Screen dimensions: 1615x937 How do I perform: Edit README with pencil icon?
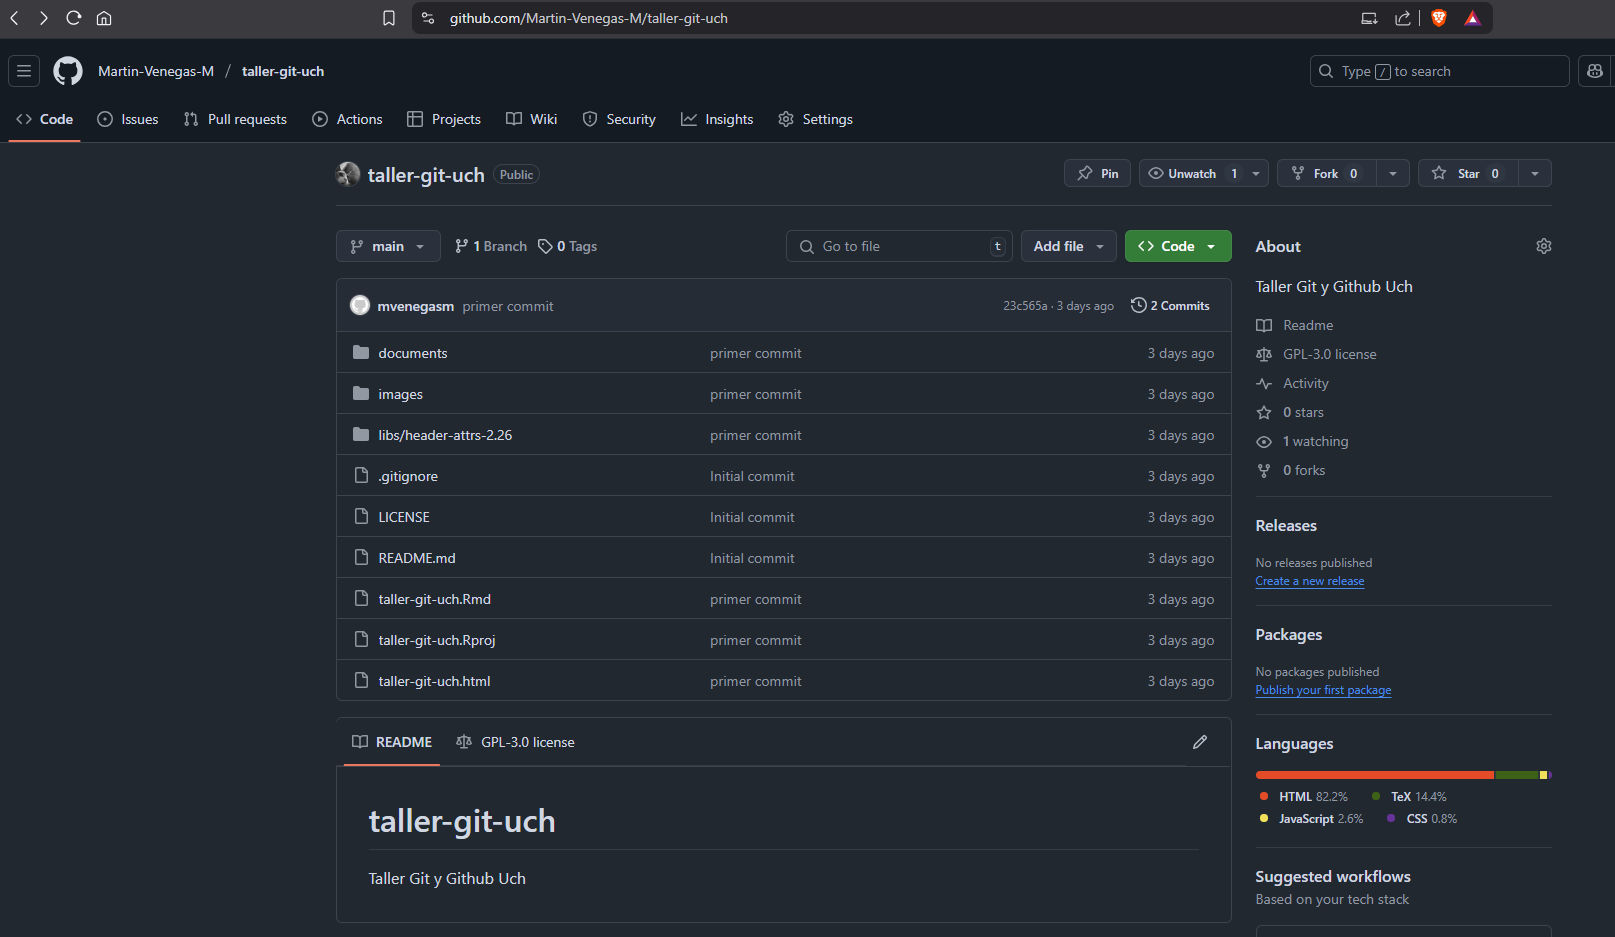pyautogui.click(x=1200, y=742)
